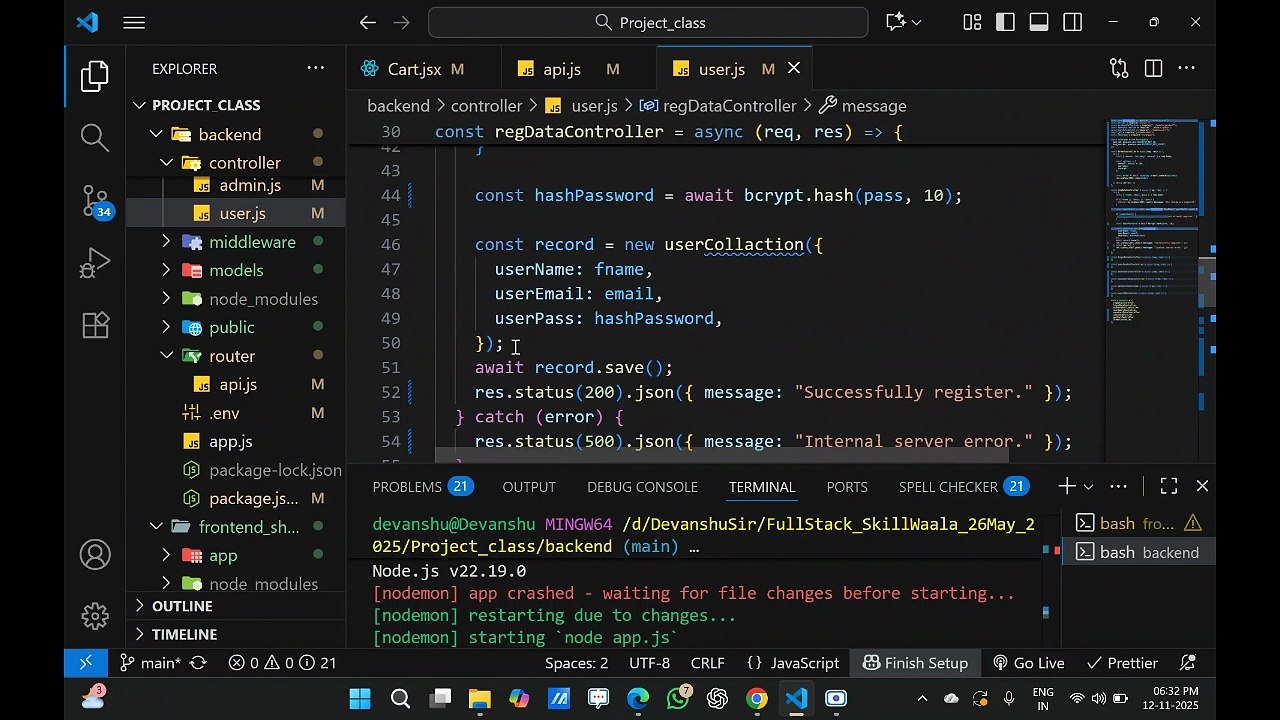Image resolution: width=1280 pixels, height=720 pixels.
Task: Expand the OUTLINE section
Action: (x=236, y=606)
